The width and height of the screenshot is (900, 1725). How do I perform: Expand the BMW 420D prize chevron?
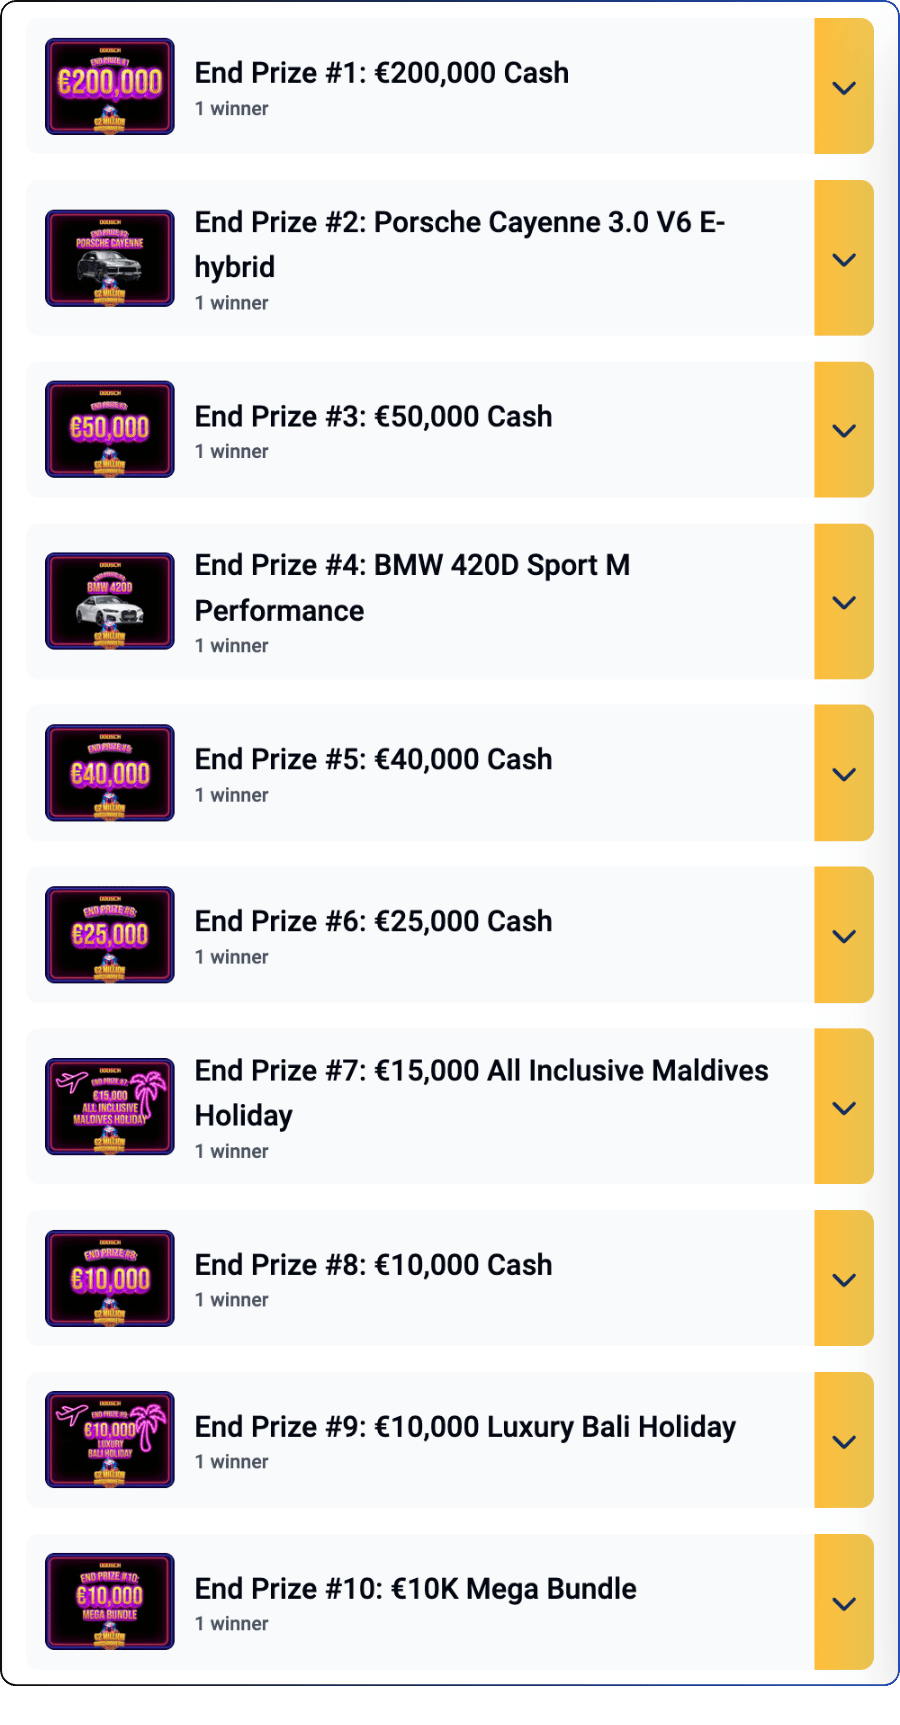(x=844, y=602)
